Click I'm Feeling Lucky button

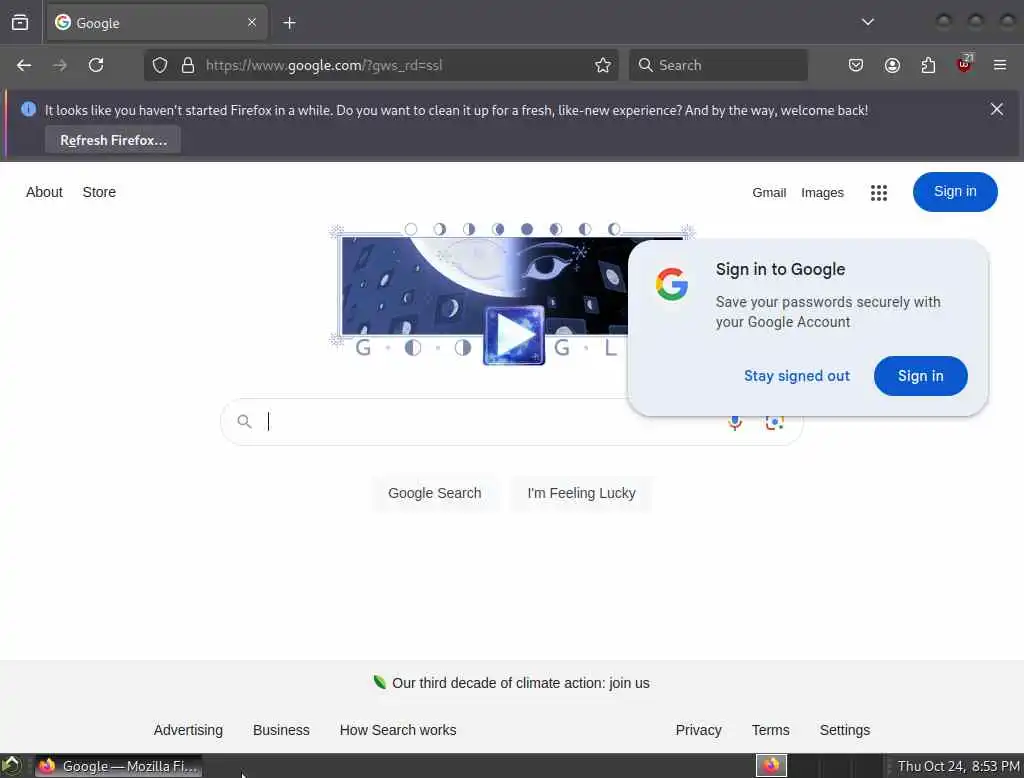coord(581,493)
